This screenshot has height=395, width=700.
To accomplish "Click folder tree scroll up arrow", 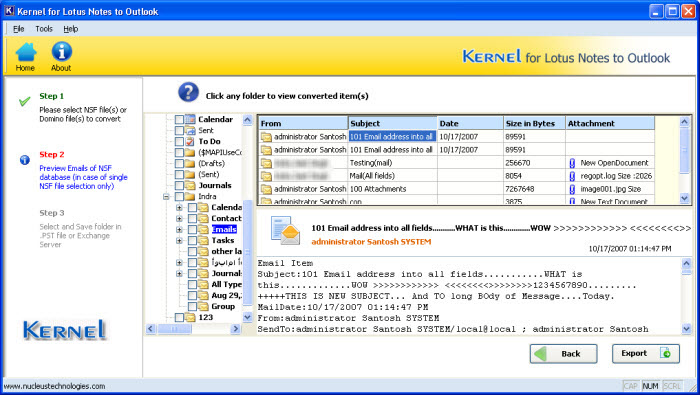I will [x=247, y=120].
